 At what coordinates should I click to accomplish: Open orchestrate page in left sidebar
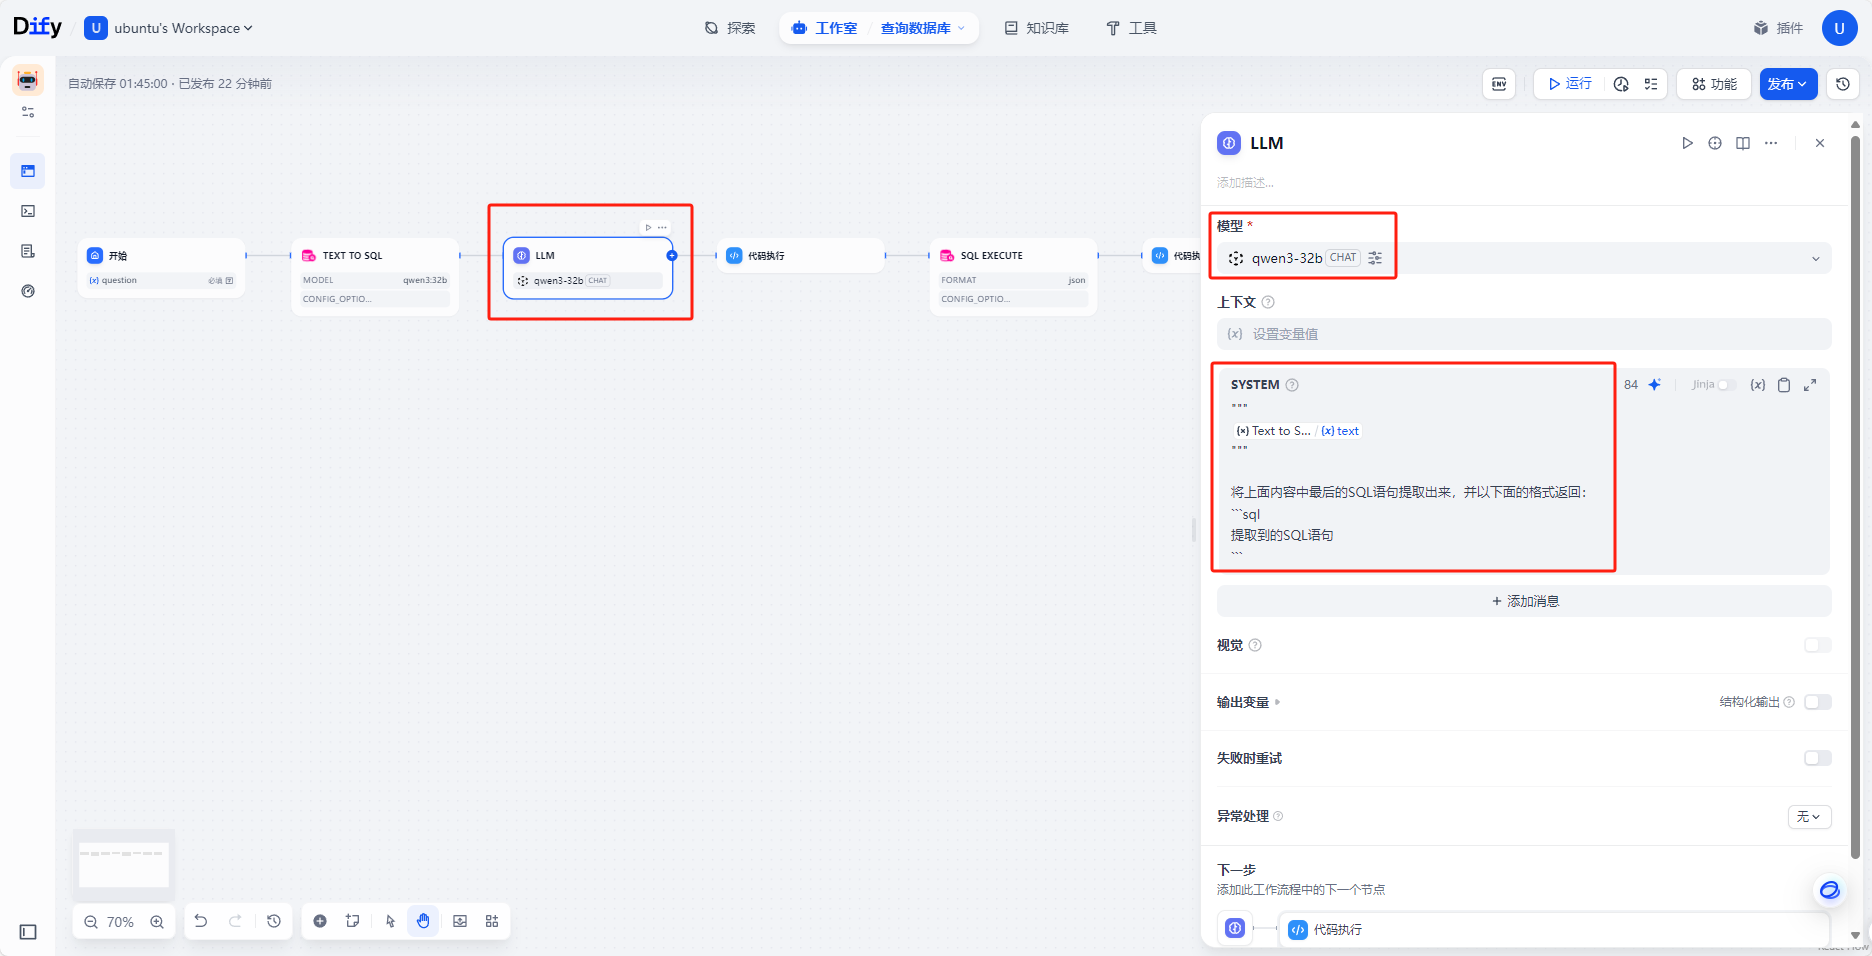click(x=28, y=171)
